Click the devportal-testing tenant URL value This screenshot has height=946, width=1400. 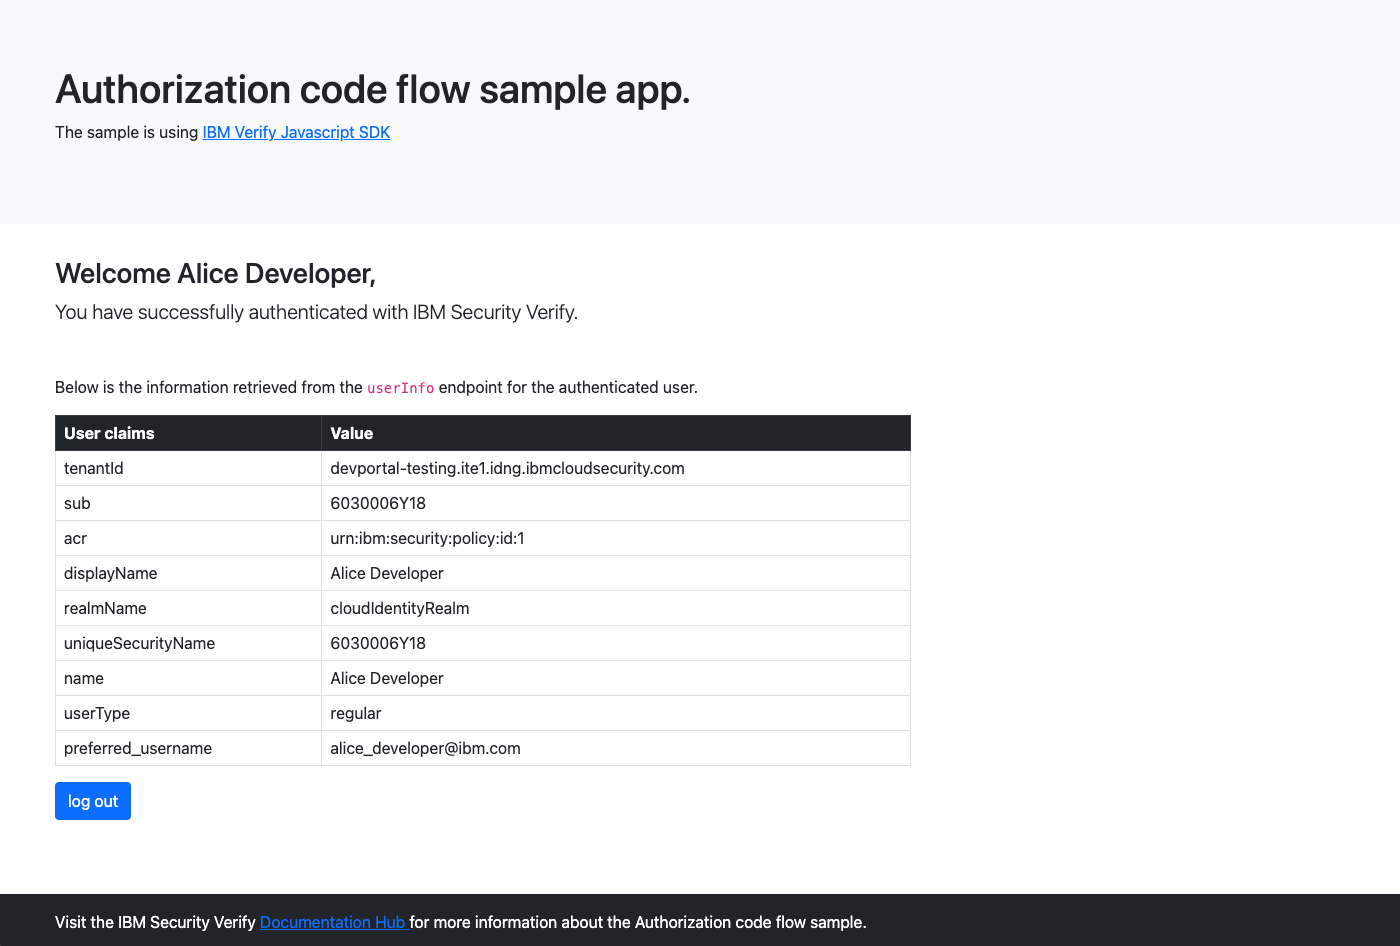tap(507, 468)
